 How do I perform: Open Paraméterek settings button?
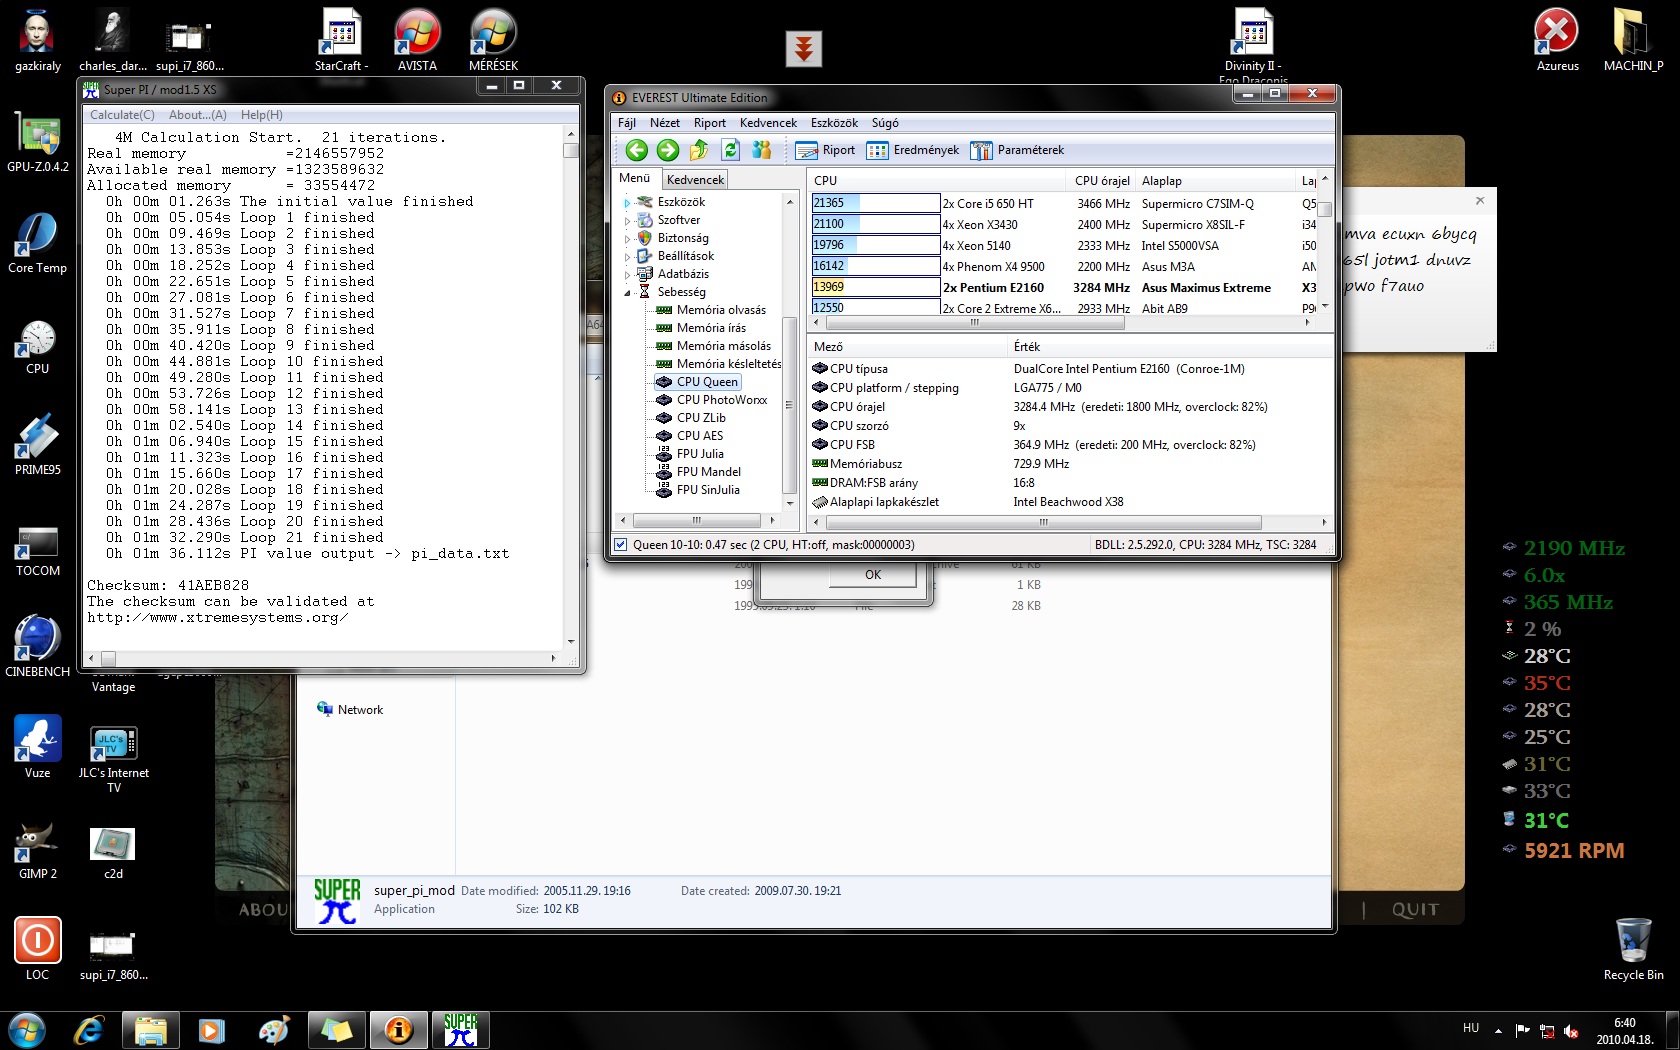pos(1017,150)
